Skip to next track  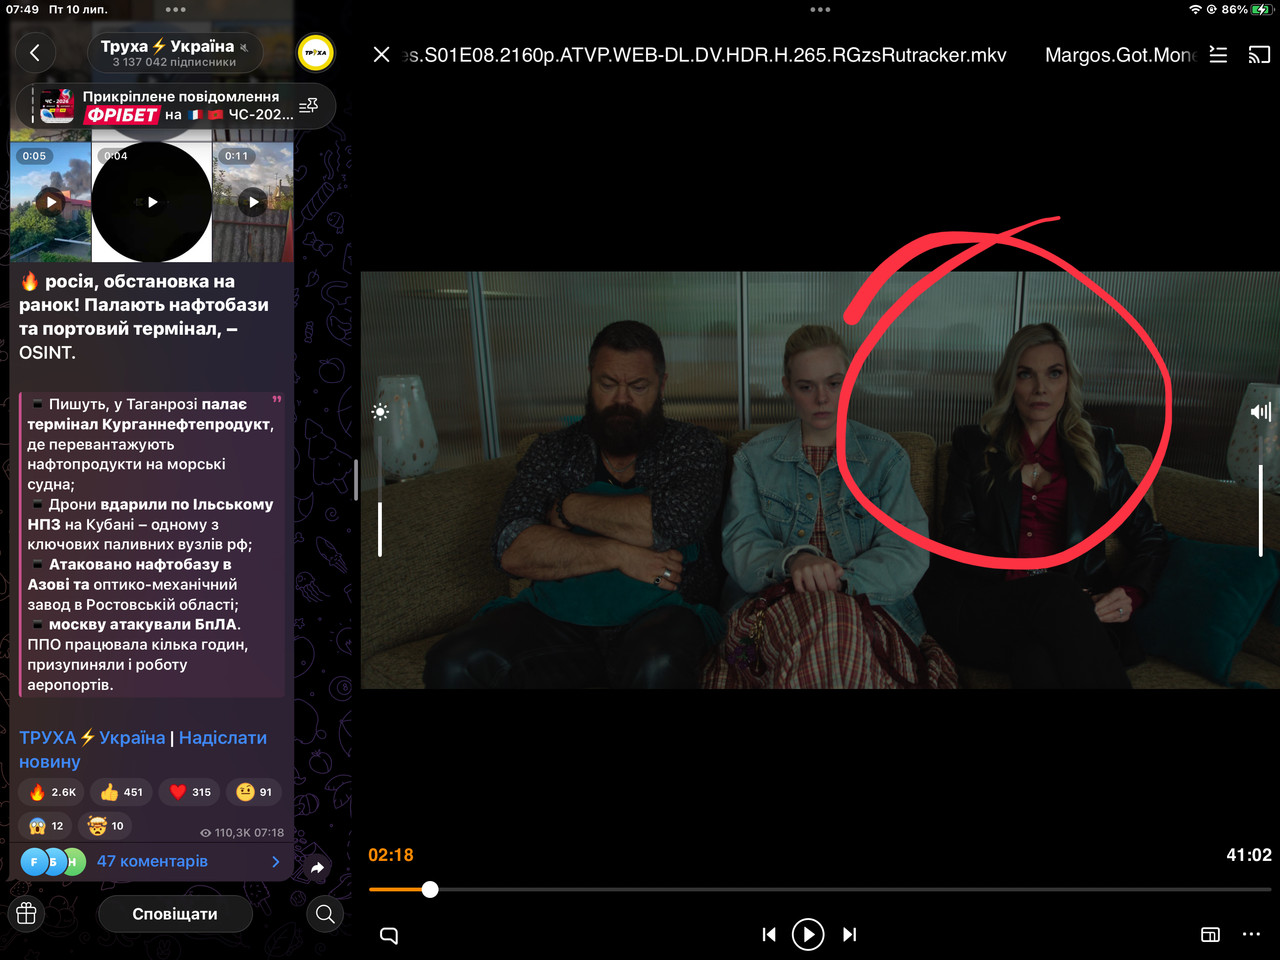tap(849, 934)
